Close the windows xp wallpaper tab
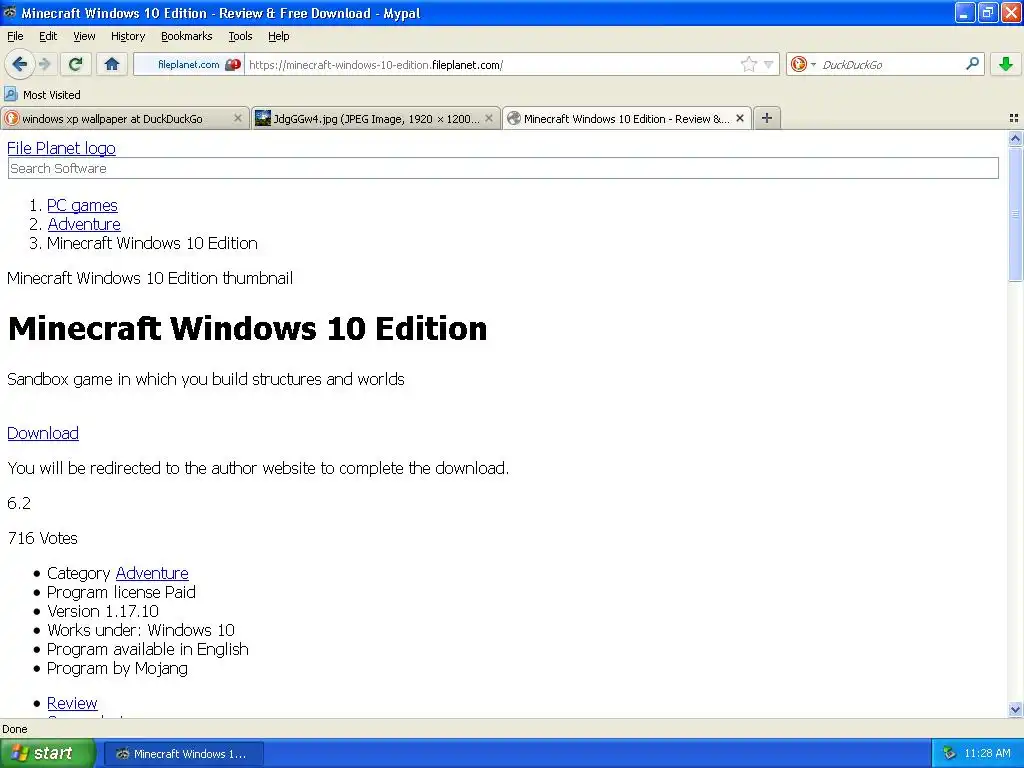This screenshot has width=1024, height=768. pos(238,118)
